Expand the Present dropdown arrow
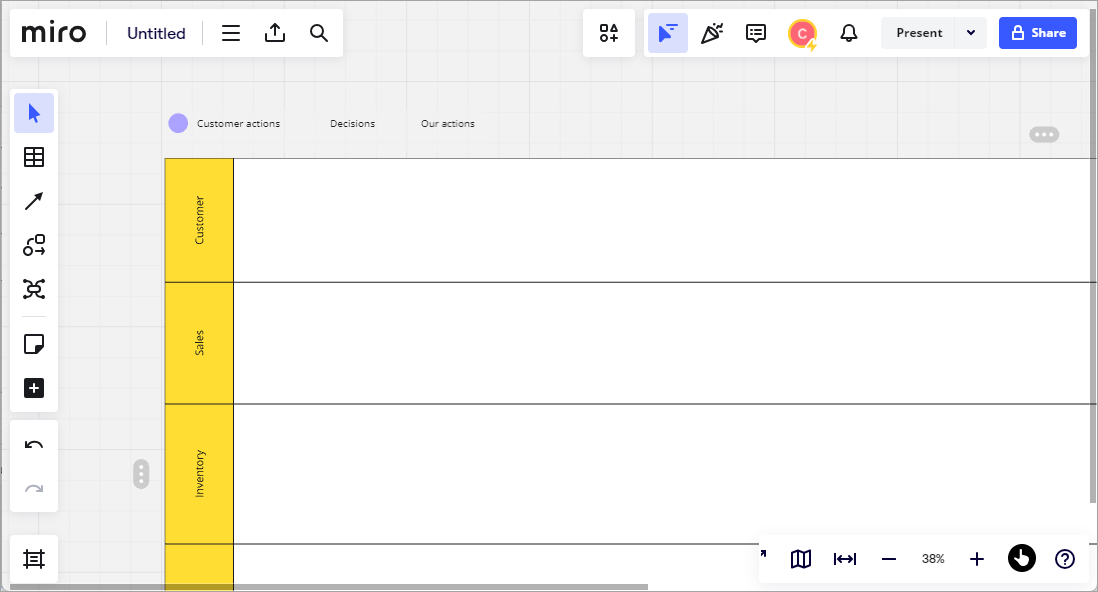 point(971,33)
